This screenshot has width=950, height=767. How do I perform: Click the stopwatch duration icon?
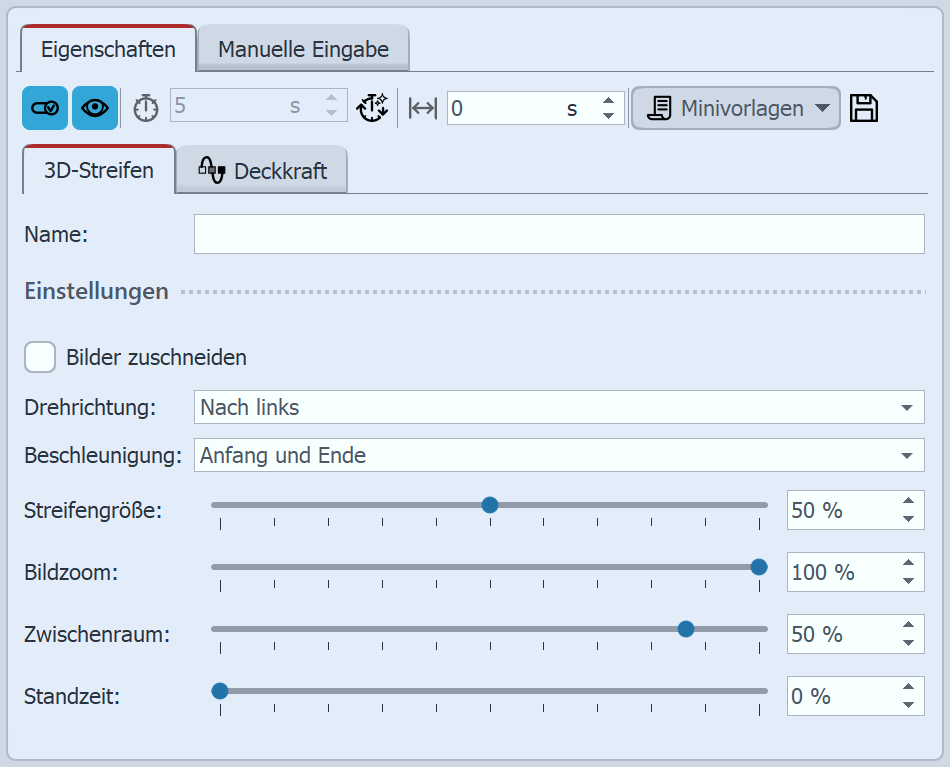[x=146, y=108]
